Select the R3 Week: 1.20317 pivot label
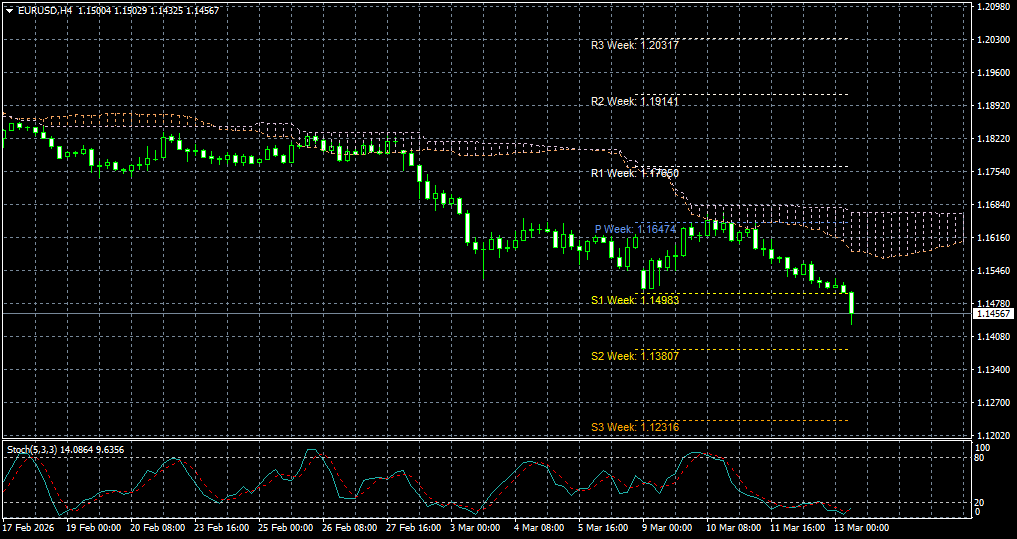The height and width of the screenshot is (539, 1017). click(635, 45)
